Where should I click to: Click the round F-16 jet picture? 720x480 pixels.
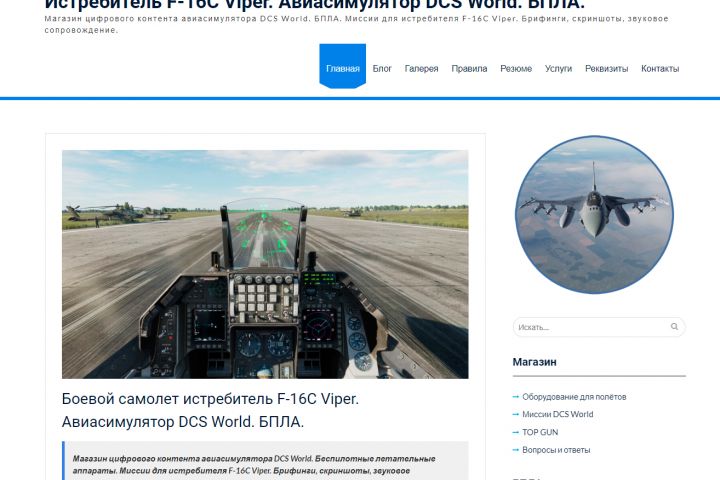tap(594, 215)
